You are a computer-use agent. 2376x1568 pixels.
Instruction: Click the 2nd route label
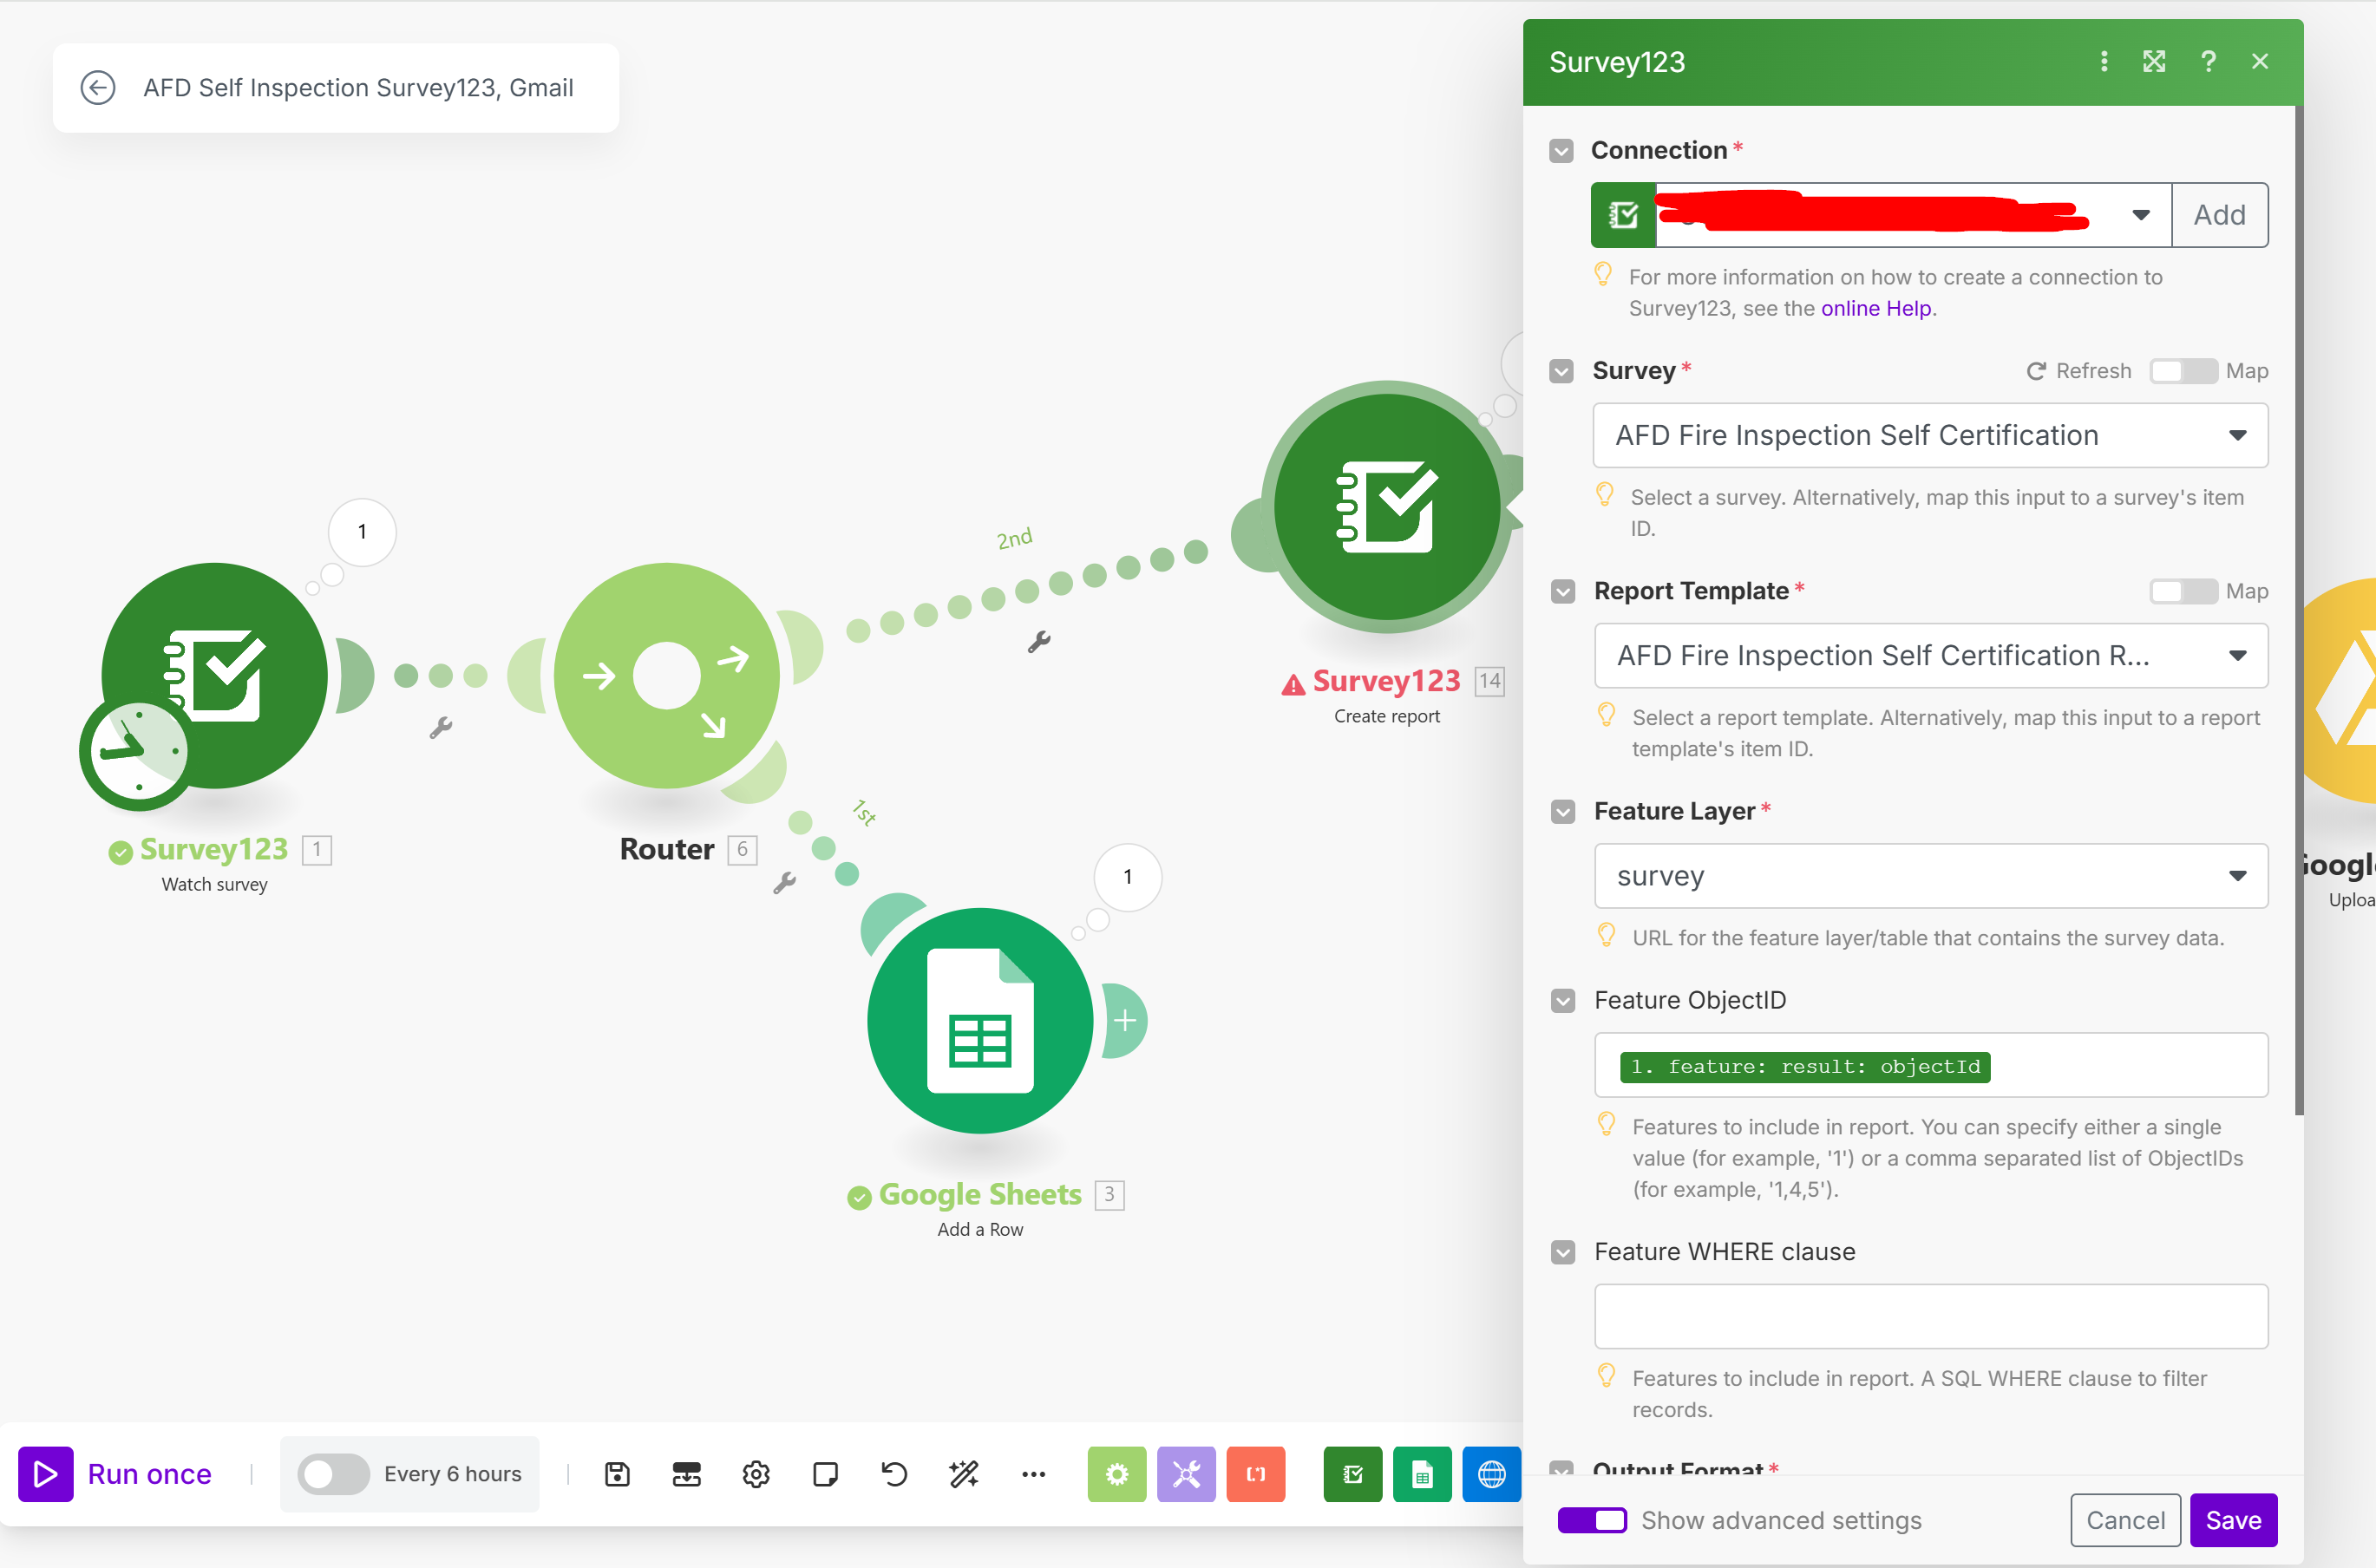[x=1014, y=539]
